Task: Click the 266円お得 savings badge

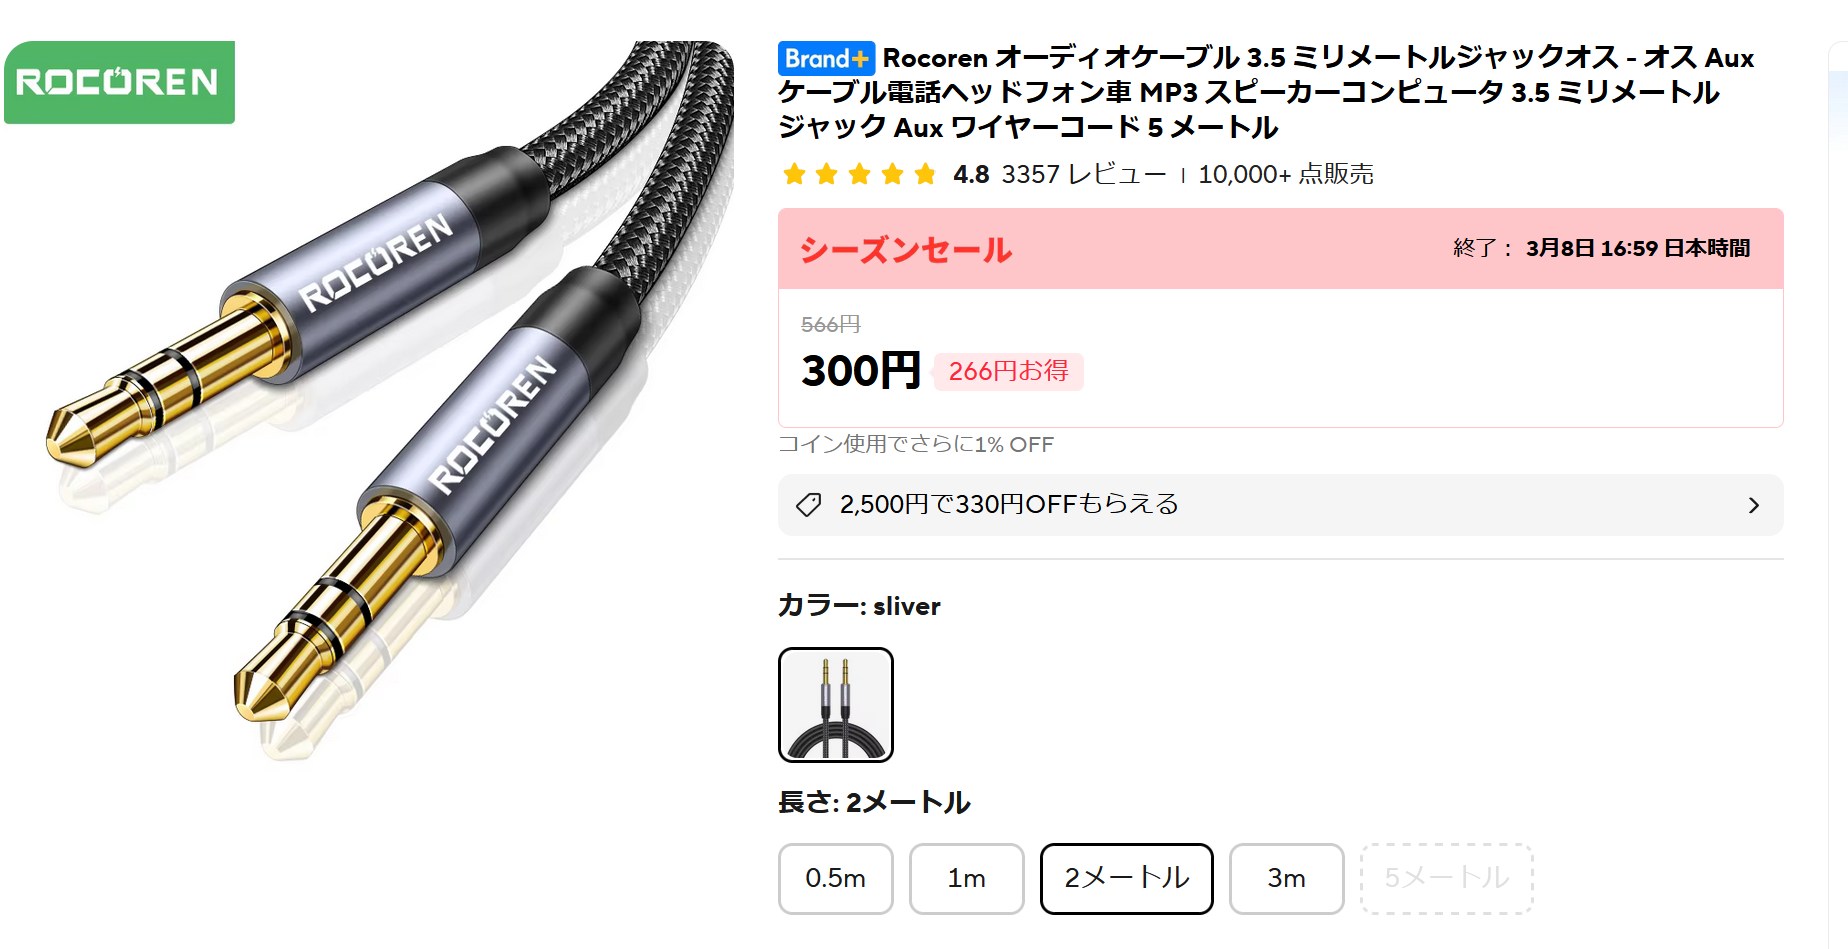Action: (1008, 371)
